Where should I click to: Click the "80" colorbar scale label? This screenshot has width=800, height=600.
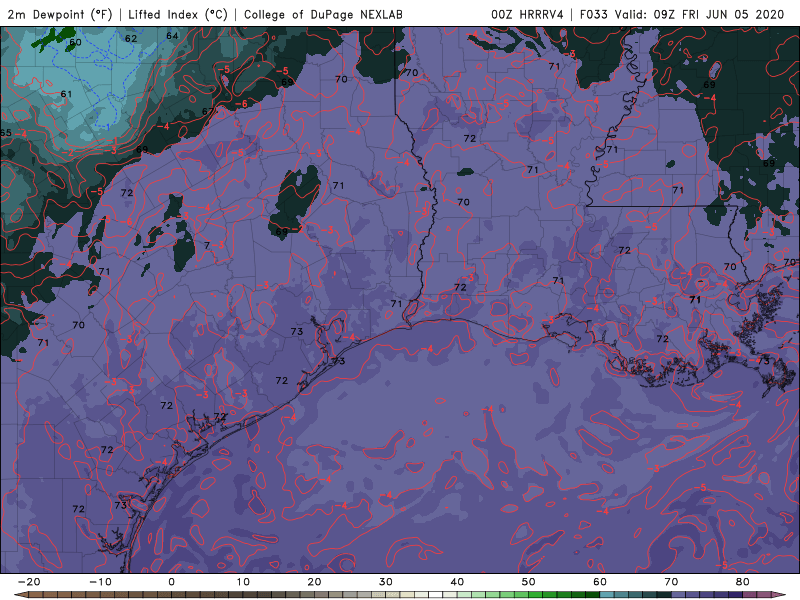coord(743,582)
